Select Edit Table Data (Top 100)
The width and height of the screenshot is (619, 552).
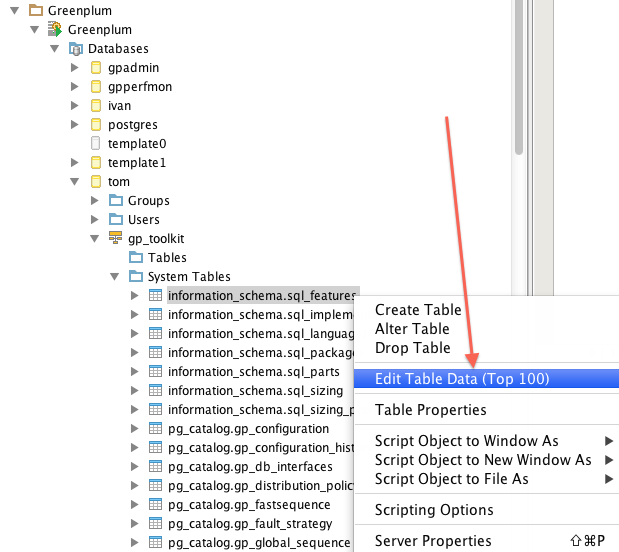point(486,379)
